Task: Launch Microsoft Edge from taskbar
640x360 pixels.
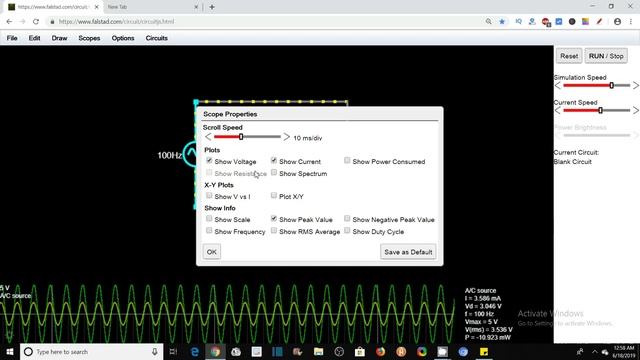Action: point(195,351)
